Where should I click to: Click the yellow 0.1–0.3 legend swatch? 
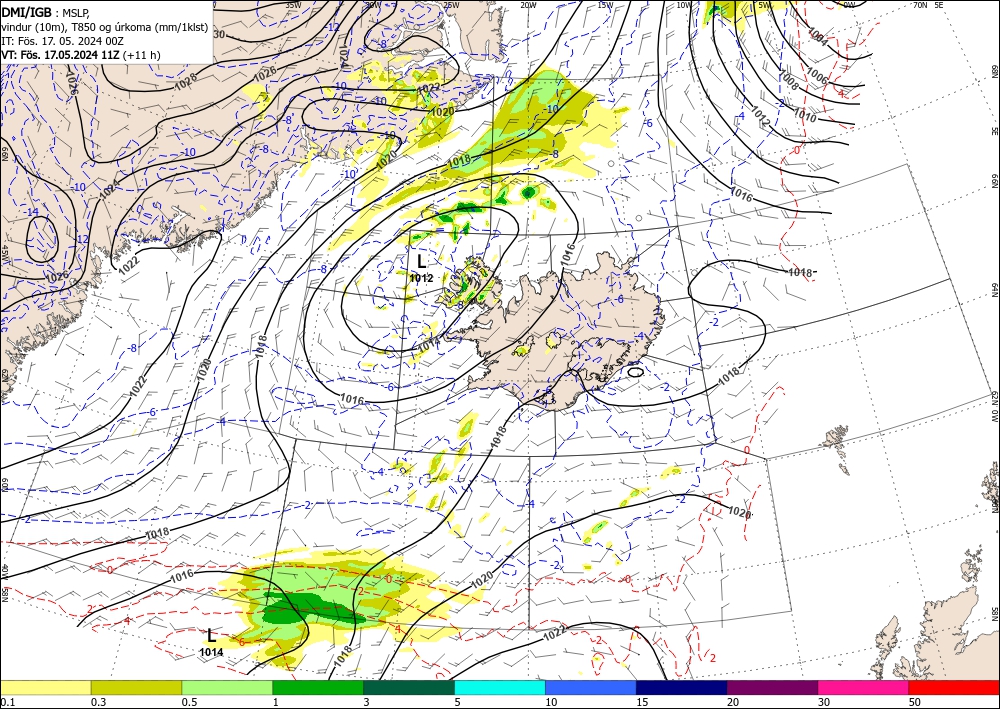click(45, 687)
